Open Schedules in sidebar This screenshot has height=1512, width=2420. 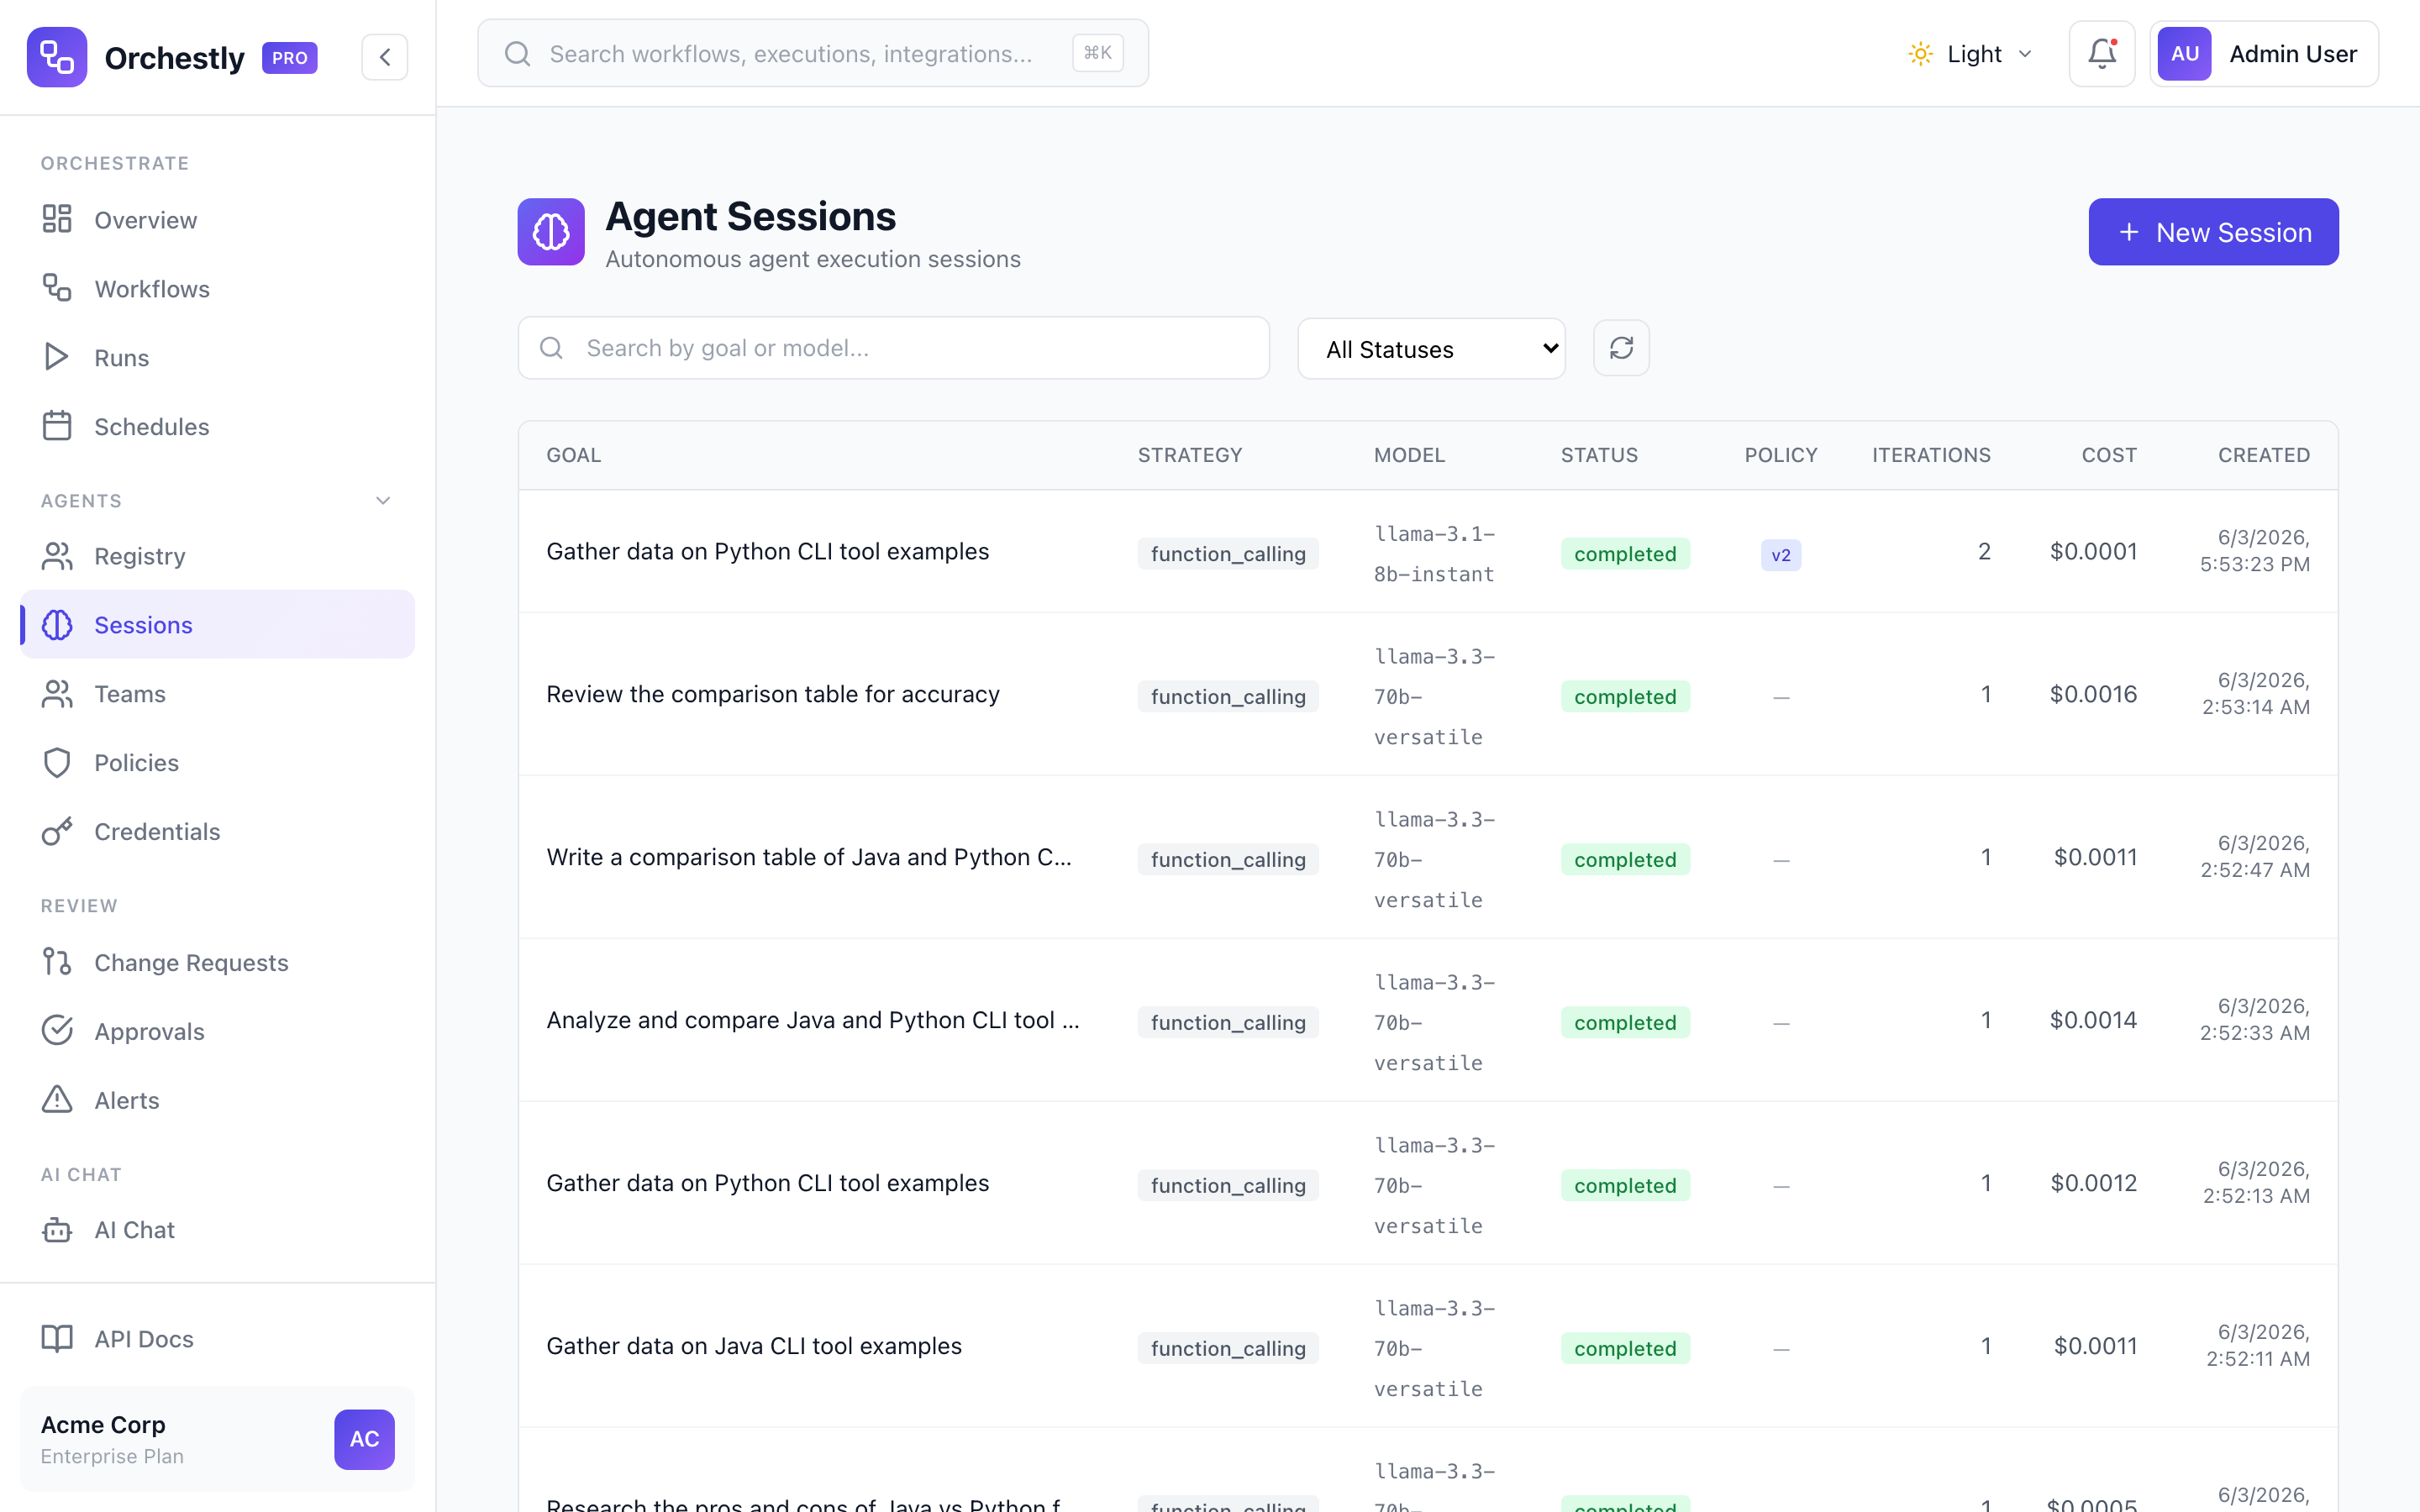pos(217,426)
